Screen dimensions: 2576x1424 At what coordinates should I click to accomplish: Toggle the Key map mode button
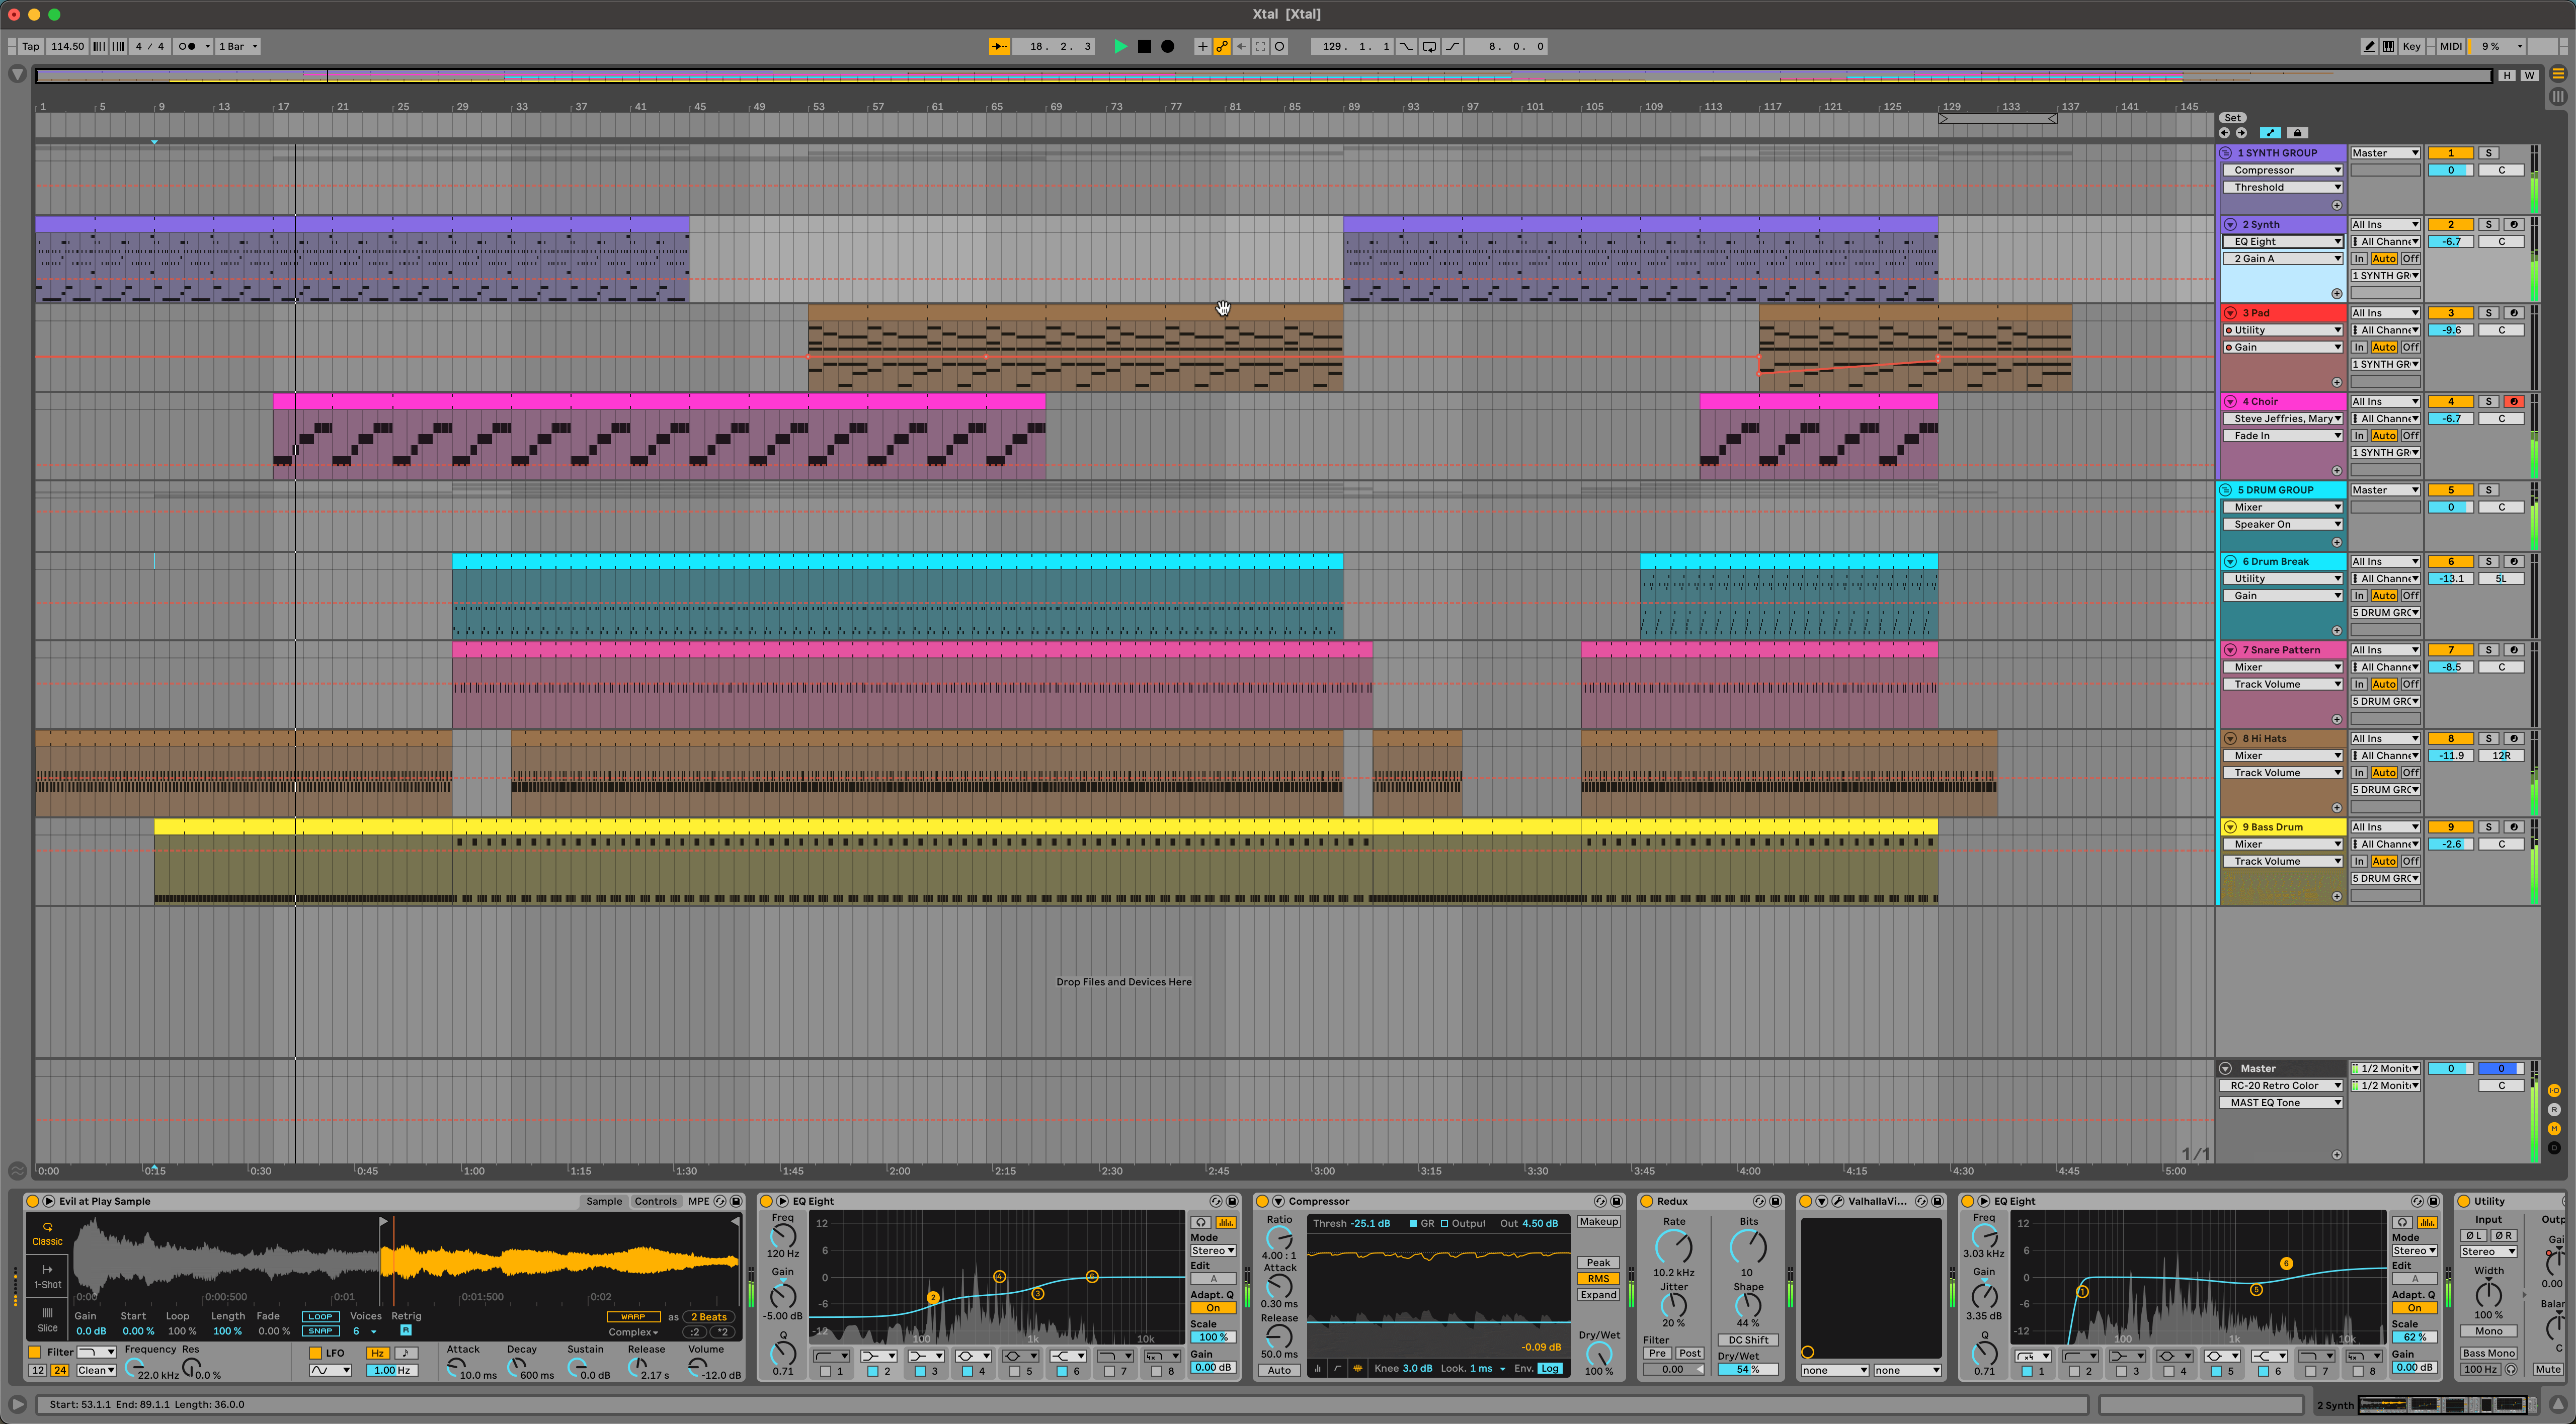[2412, 46]
